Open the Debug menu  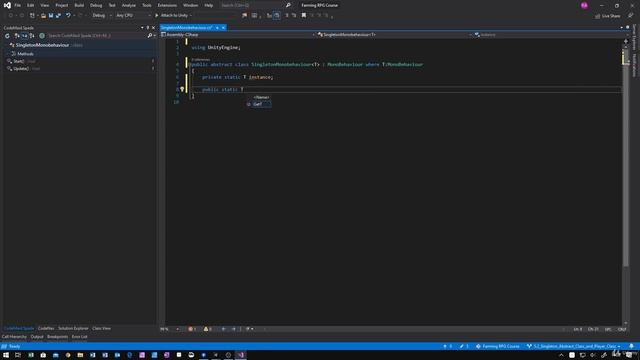click(x=96, y=5)
